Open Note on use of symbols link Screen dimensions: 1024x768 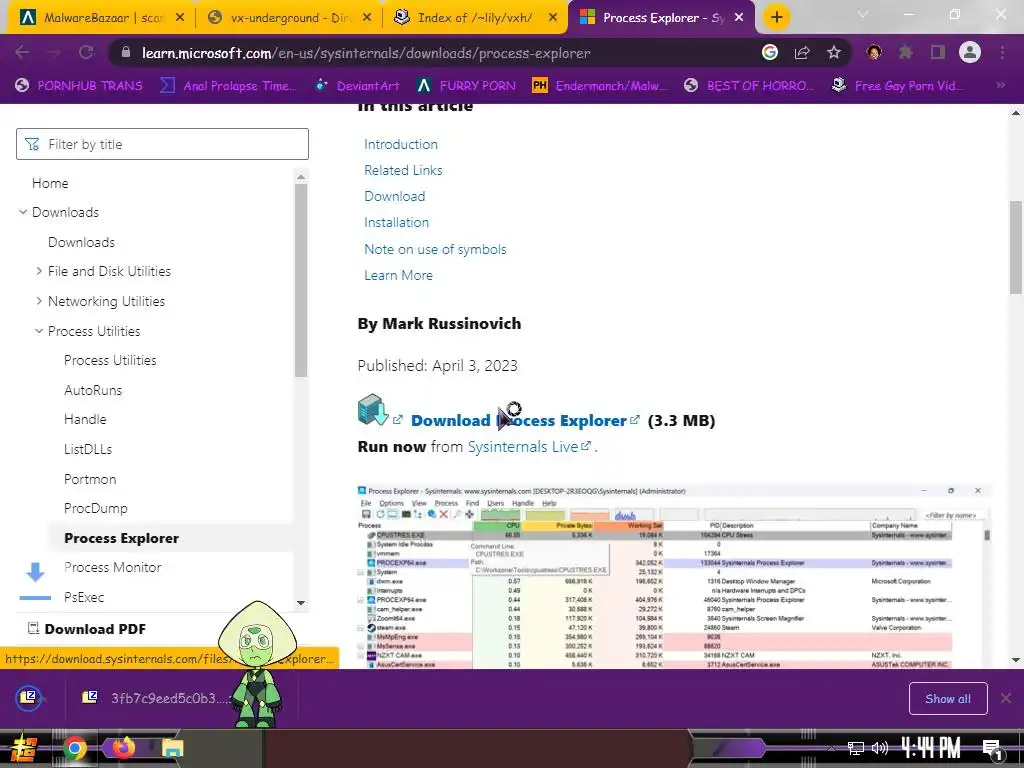tap(435, 249)
